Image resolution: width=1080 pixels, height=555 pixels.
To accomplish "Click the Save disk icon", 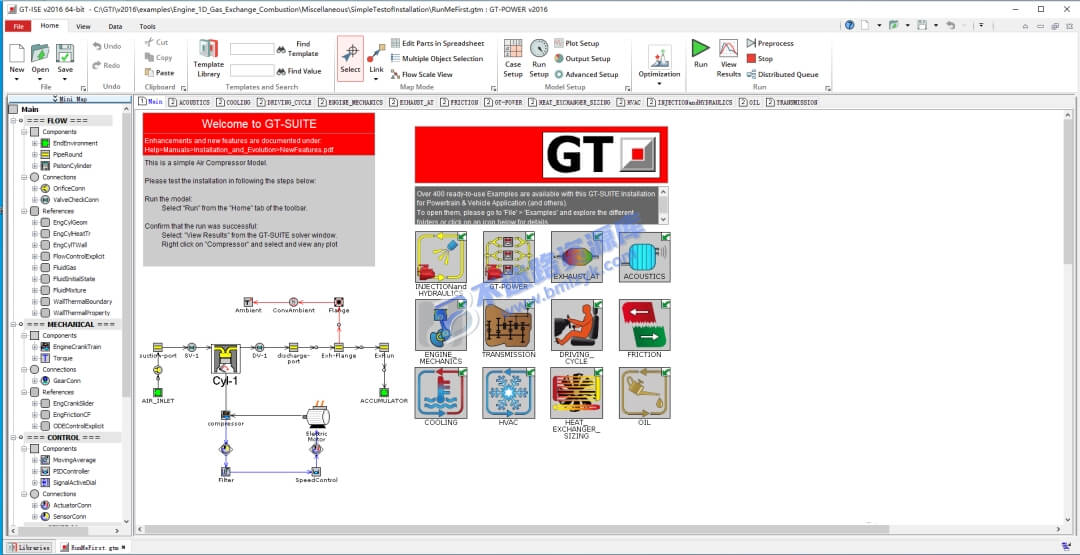I will point(65,54).
